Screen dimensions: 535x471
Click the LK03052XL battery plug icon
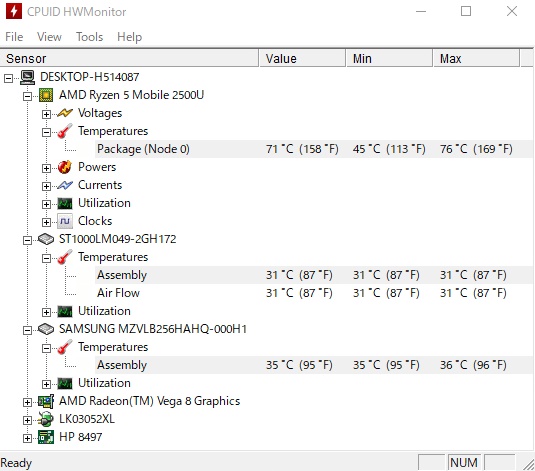tap(46, 419)
